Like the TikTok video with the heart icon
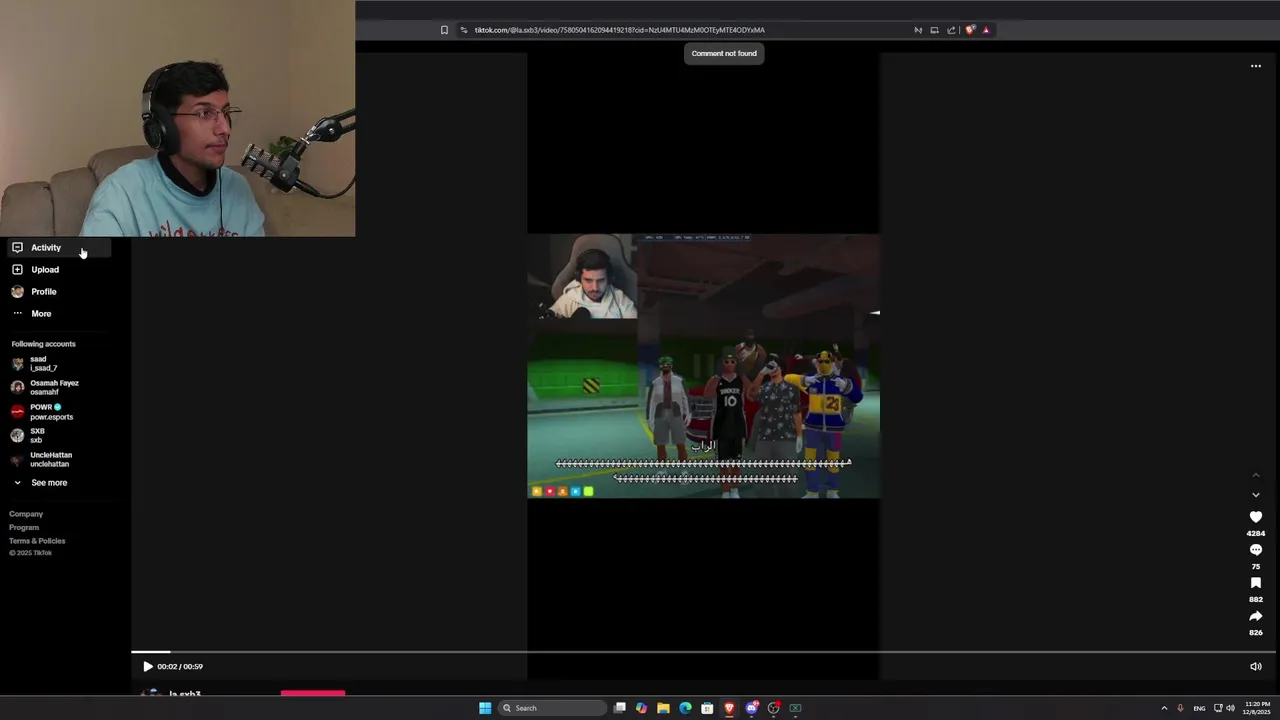Viewport: 1280px width, 720px height. pos(1256,517)
